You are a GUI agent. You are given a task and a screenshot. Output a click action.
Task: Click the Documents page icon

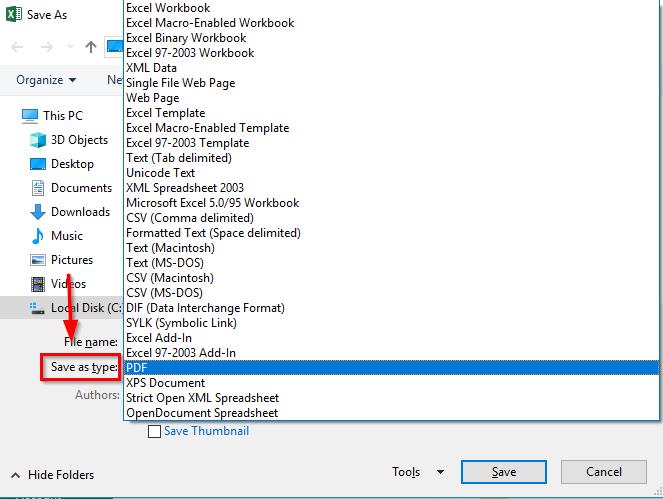[x=38, y=188]
